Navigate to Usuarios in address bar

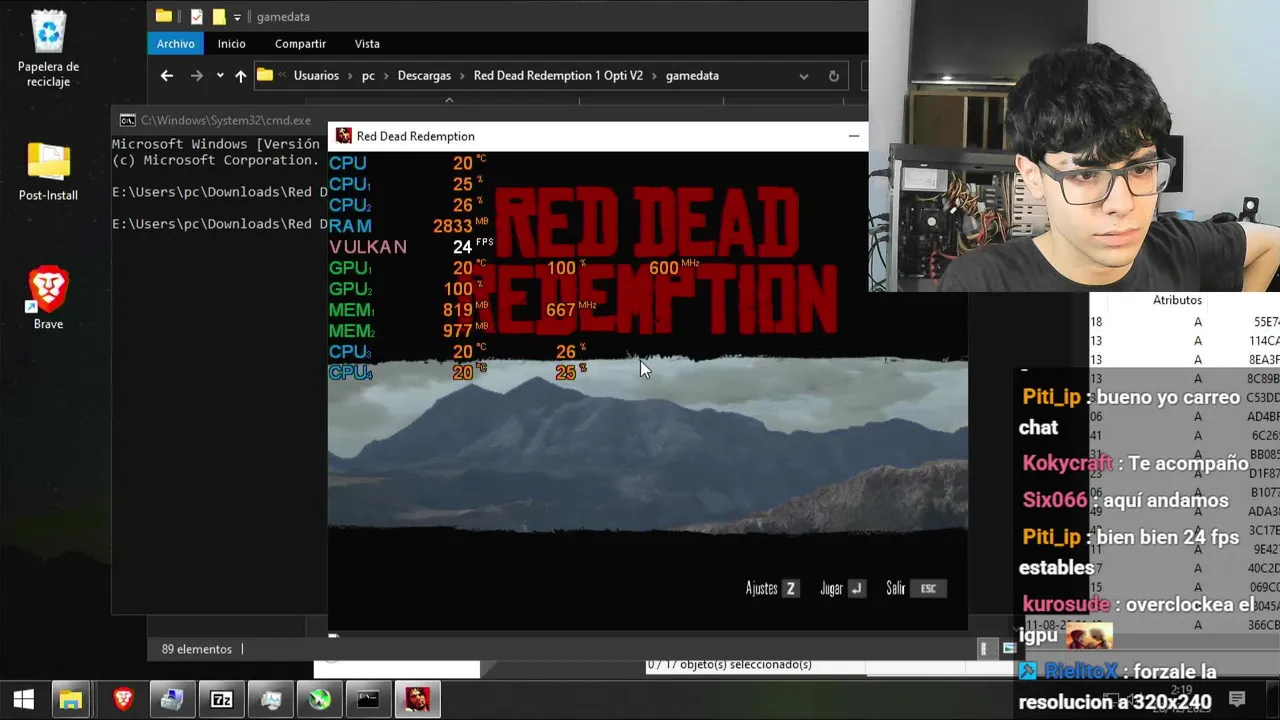(x=316, y=76)
